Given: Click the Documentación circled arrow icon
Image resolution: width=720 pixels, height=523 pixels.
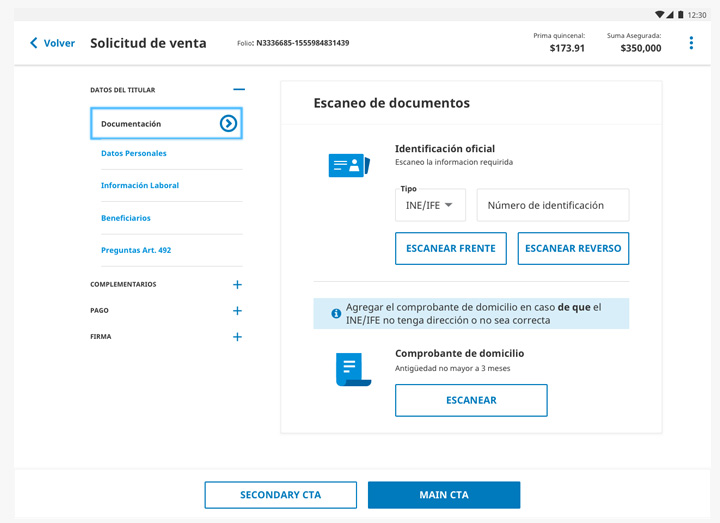Looking at the screenshot, I should tap(228, 124).
